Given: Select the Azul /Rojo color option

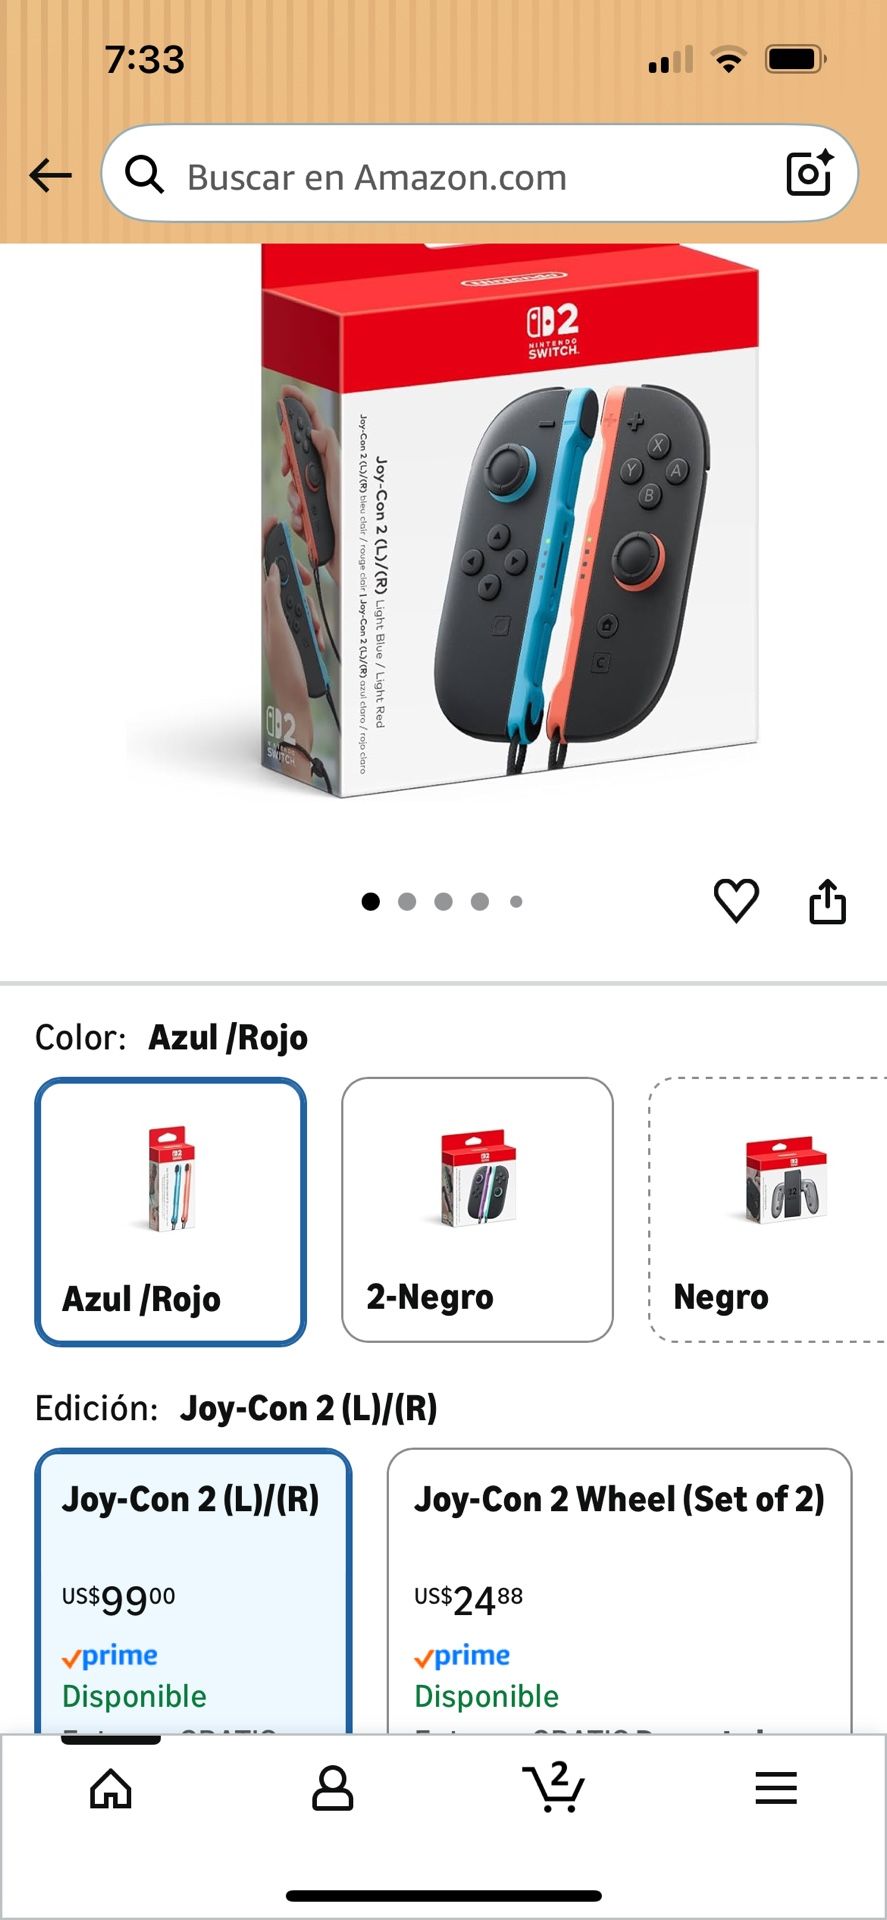Looking at the screenshot, I should [171, 1211].
